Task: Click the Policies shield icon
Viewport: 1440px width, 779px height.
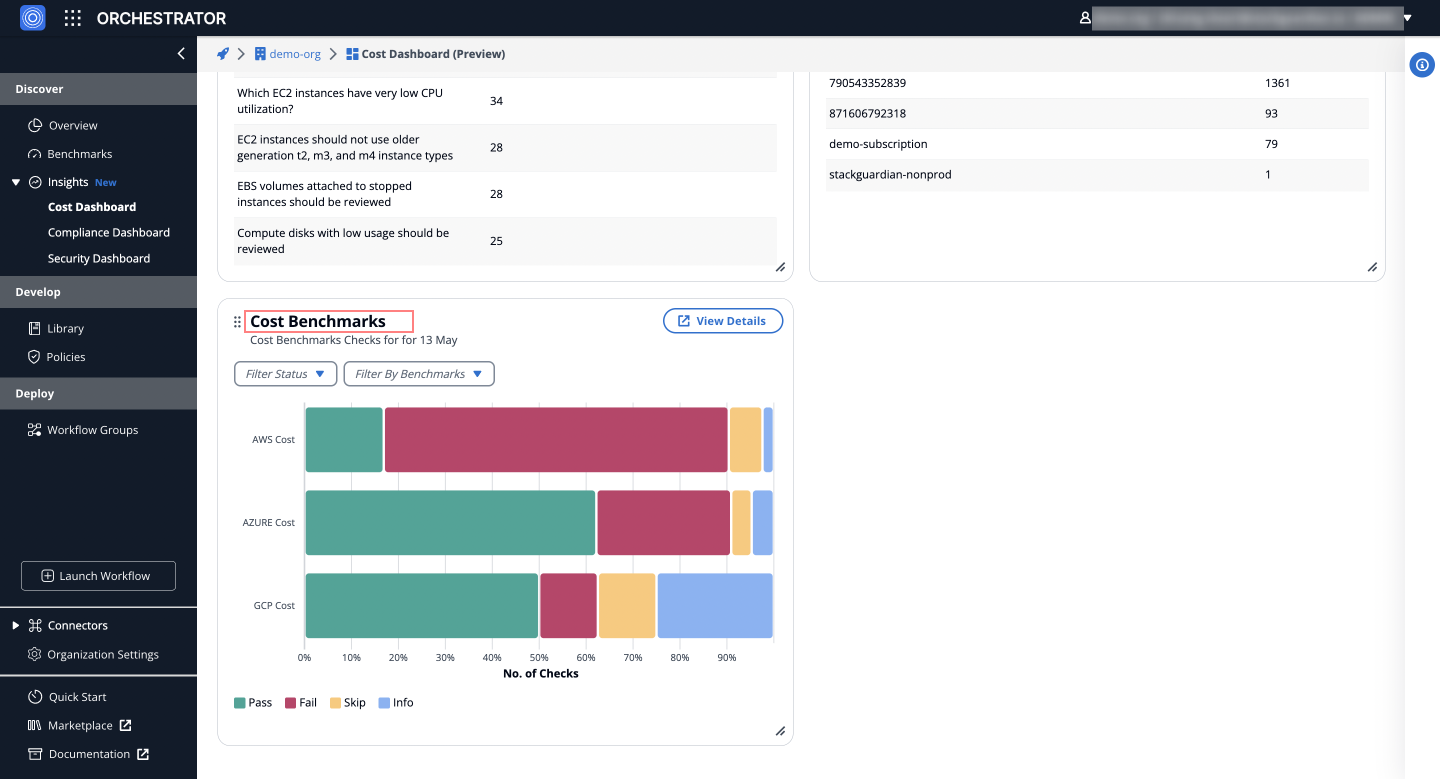Action: pyautogui.click(x=35, y=357)
